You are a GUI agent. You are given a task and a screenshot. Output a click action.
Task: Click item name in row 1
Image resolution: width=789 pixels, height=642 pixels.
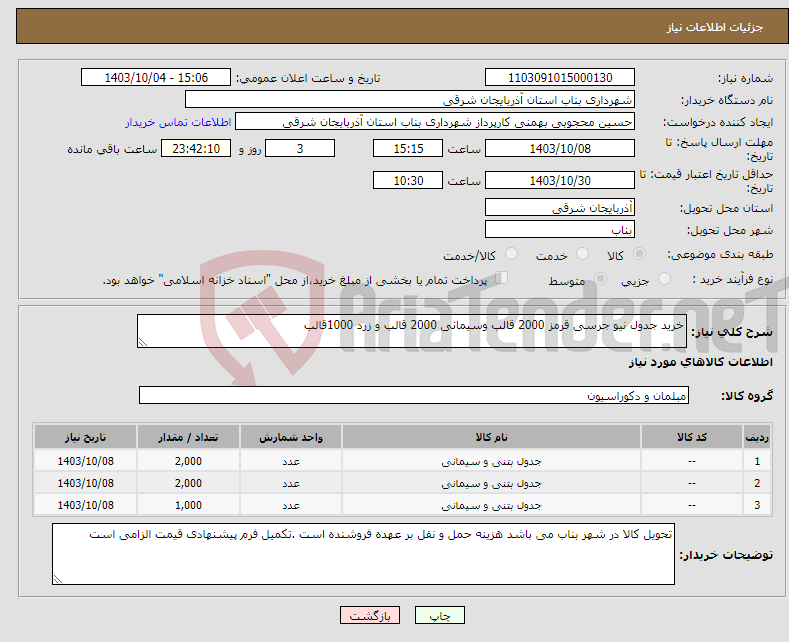(x=491, y=461)
